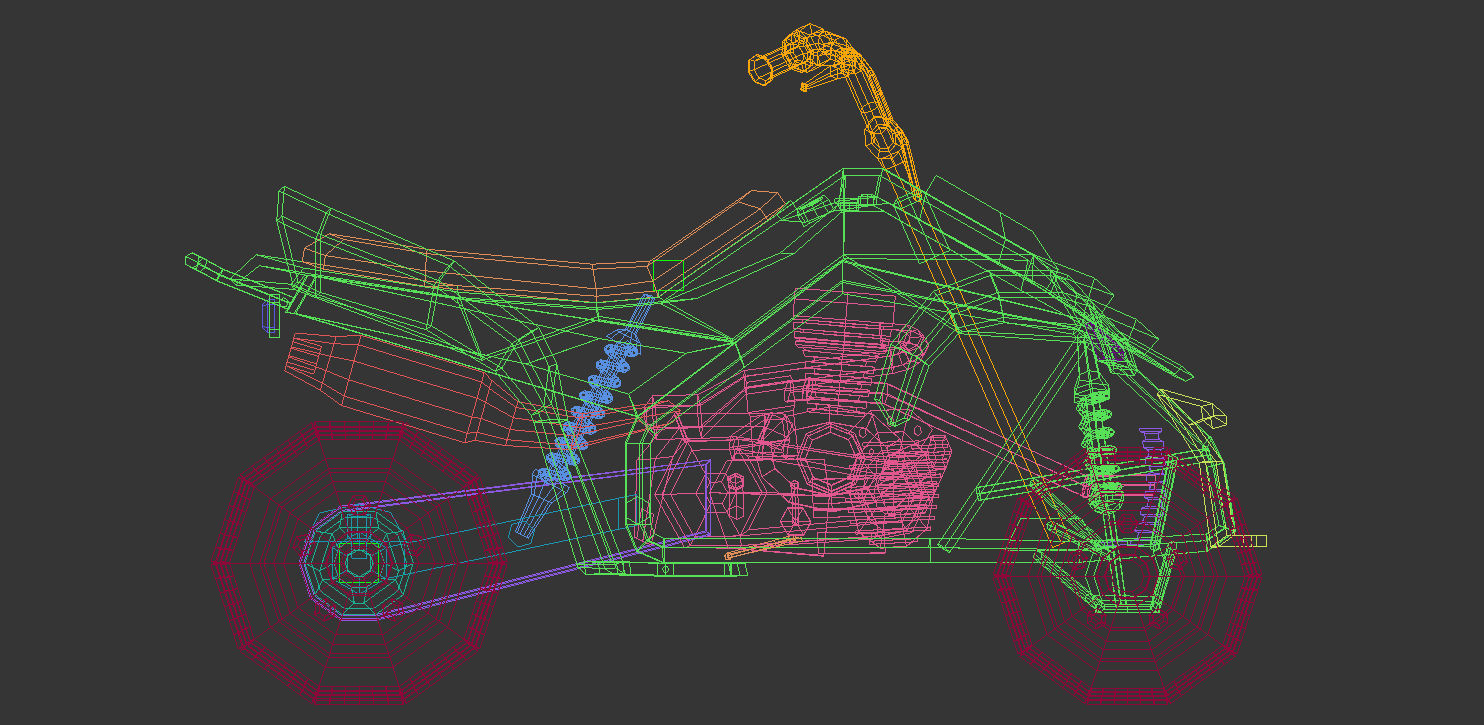Click the small blue rectangle near rear rack
The width and height of the screenshot is (1484, 725).
(265, 318)
